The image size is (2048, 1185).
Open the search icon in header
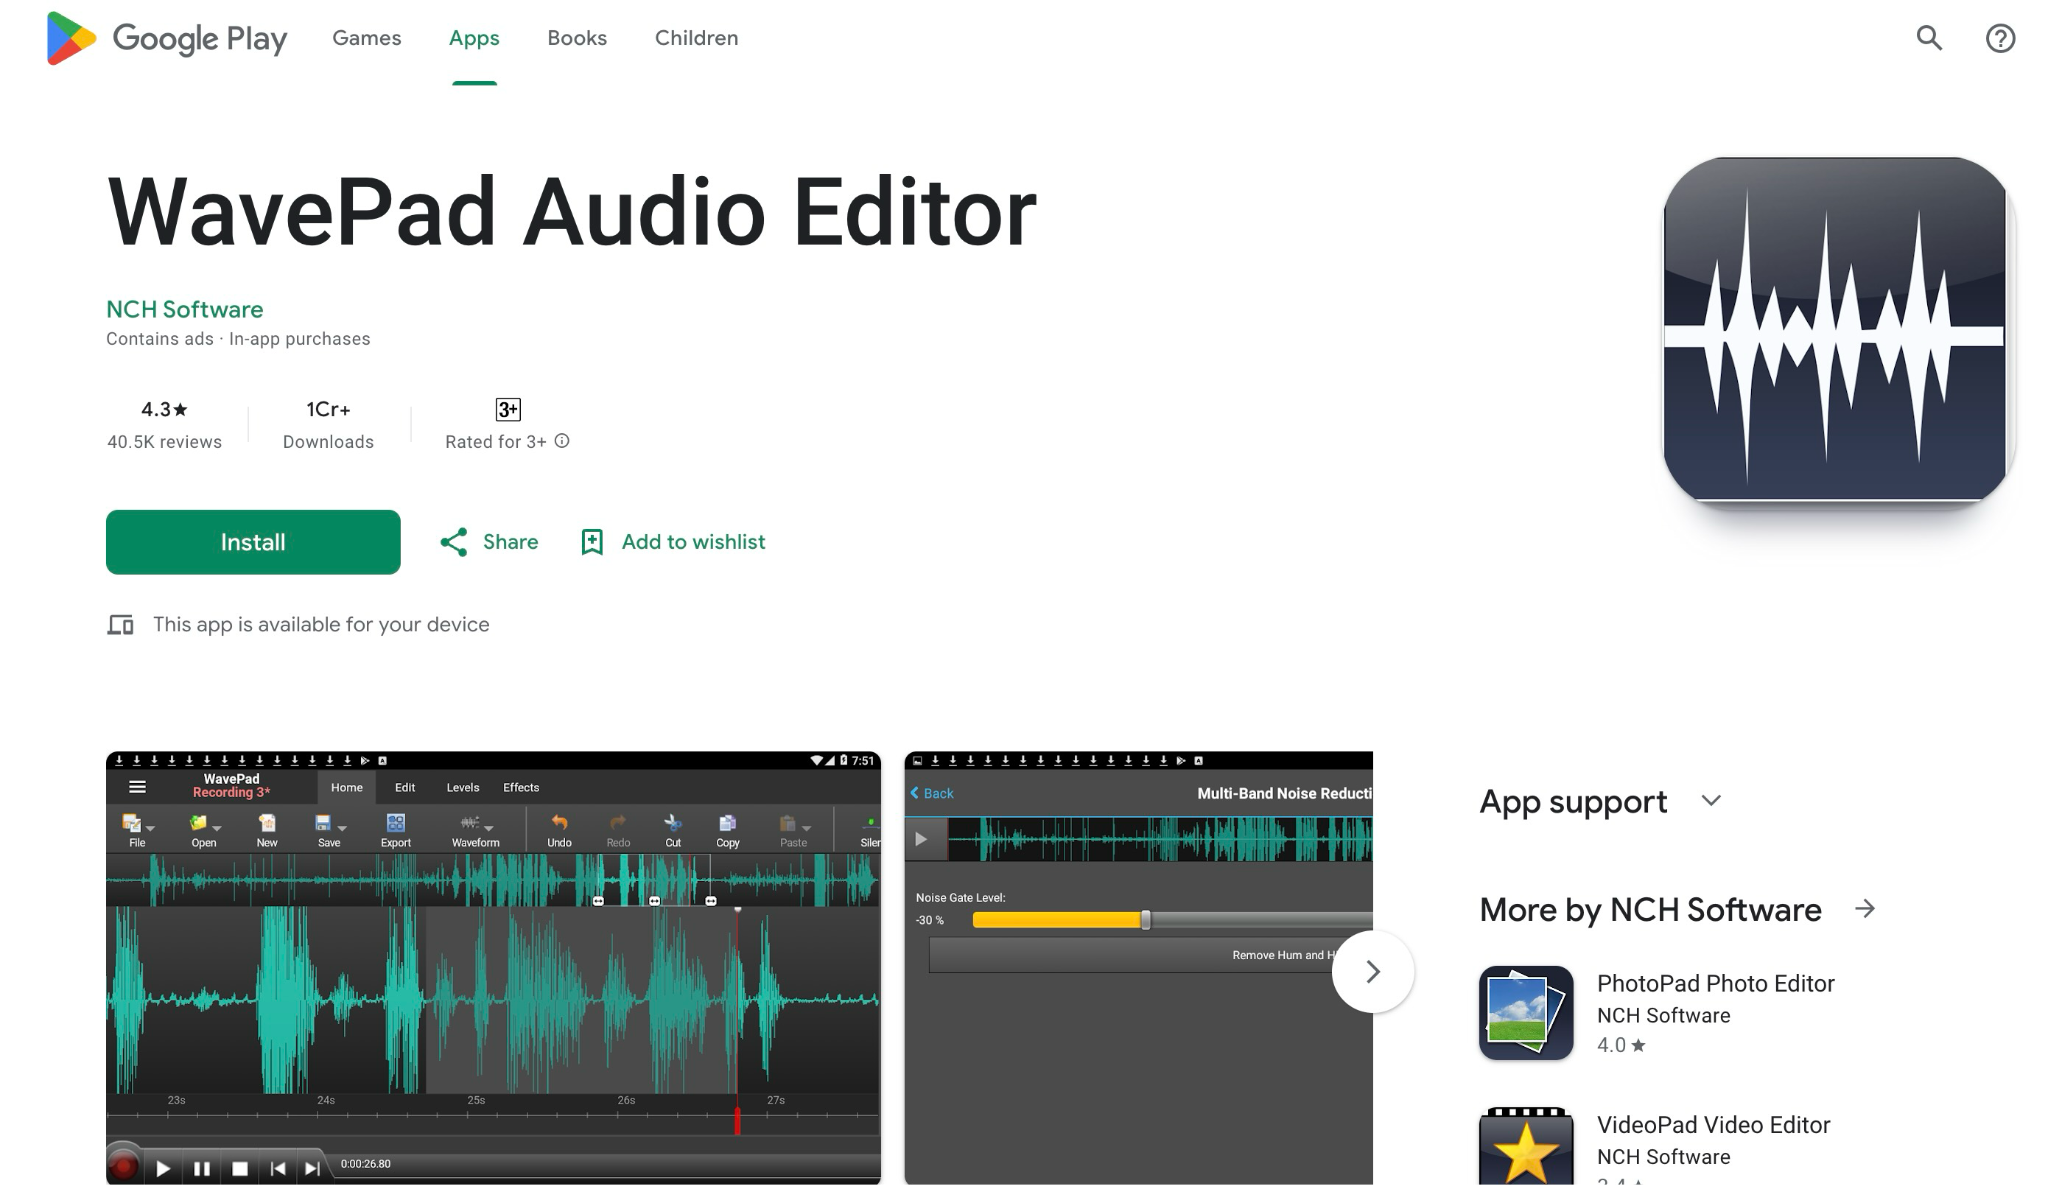pos(1929,38)
